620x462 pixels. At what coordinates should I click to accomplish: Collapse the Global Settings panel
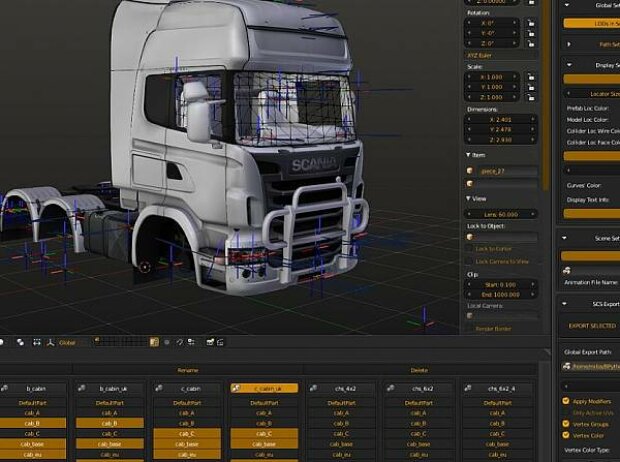567,5
